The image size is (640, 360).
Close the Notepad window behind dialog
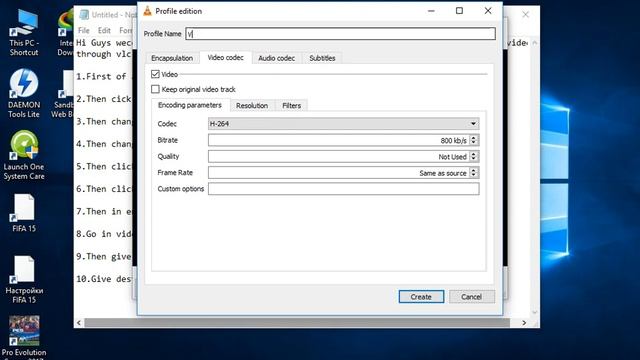[525, 15]
